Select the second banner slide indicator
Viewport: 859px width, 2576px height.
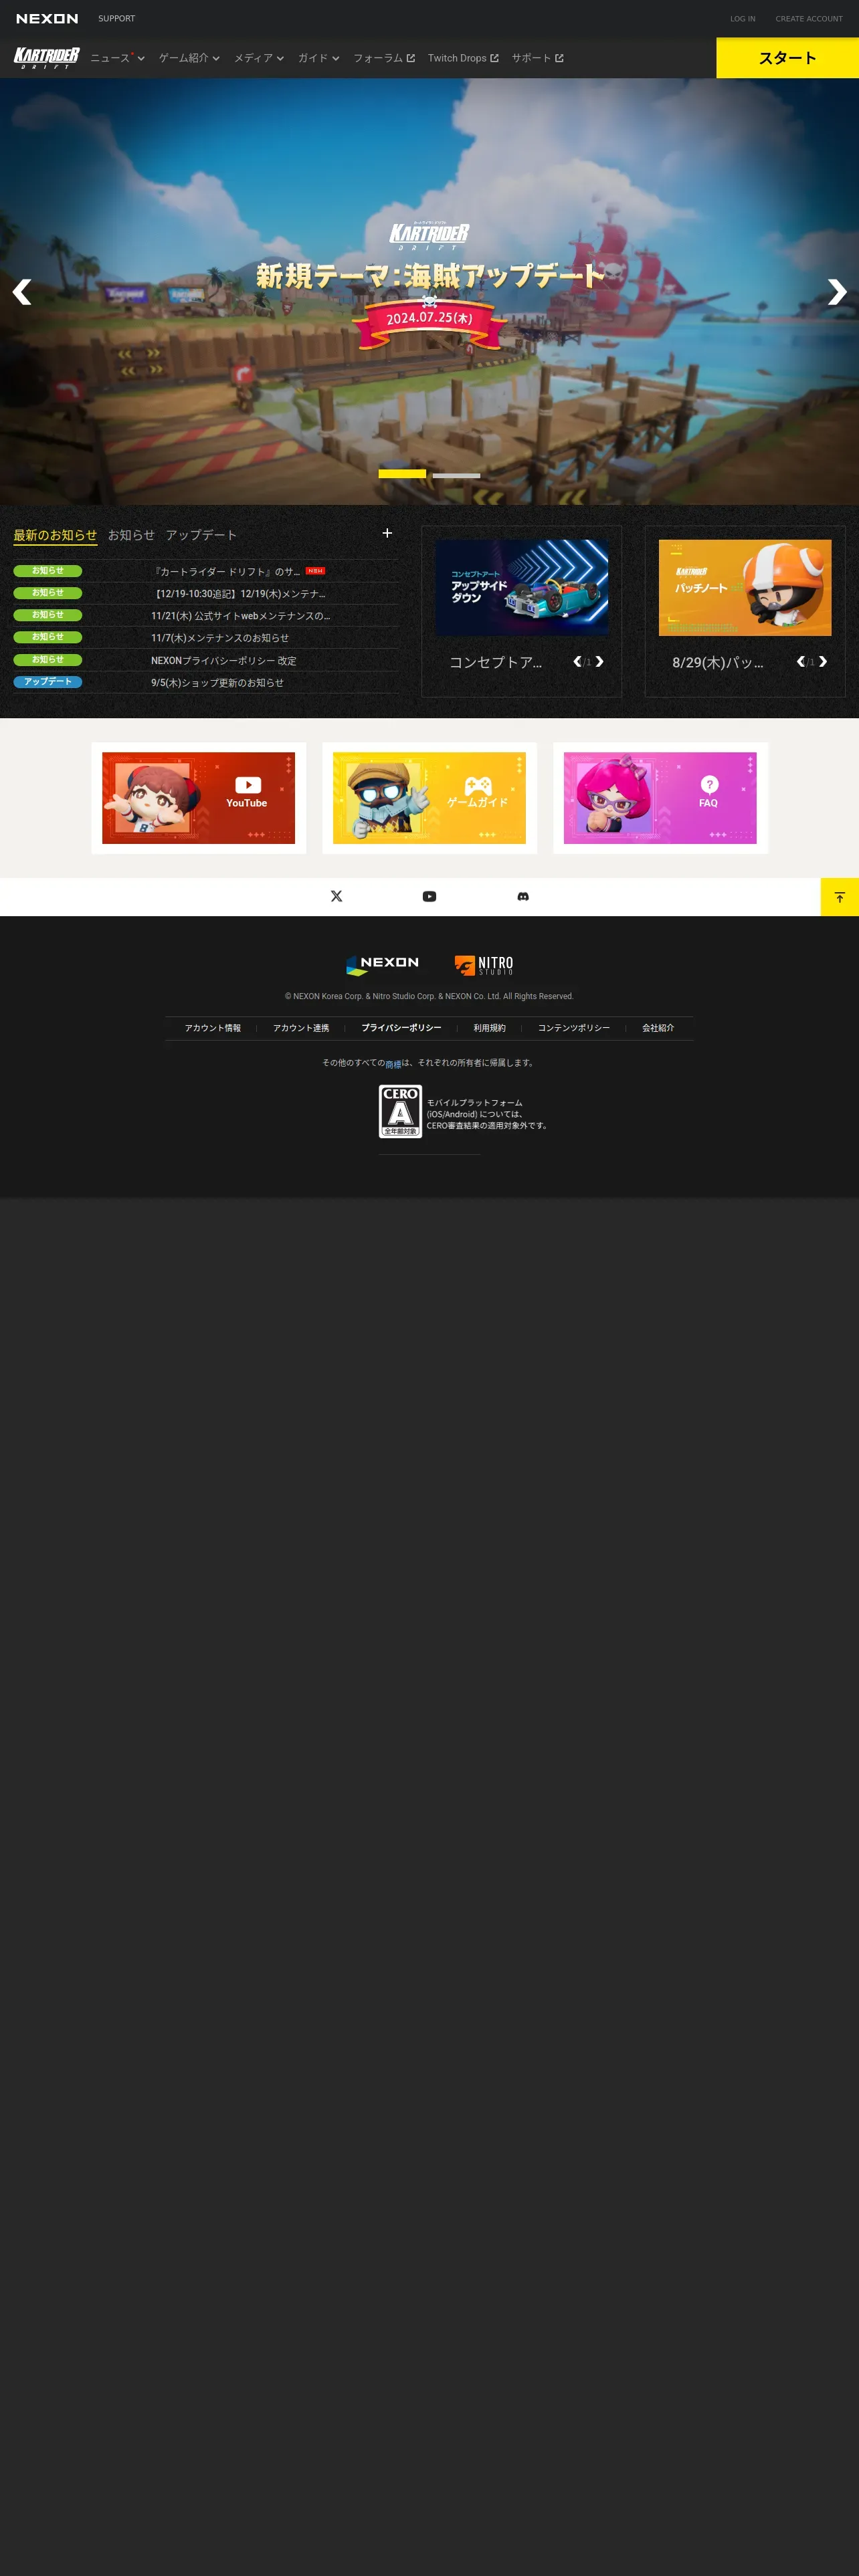click(x=456, y=475)
